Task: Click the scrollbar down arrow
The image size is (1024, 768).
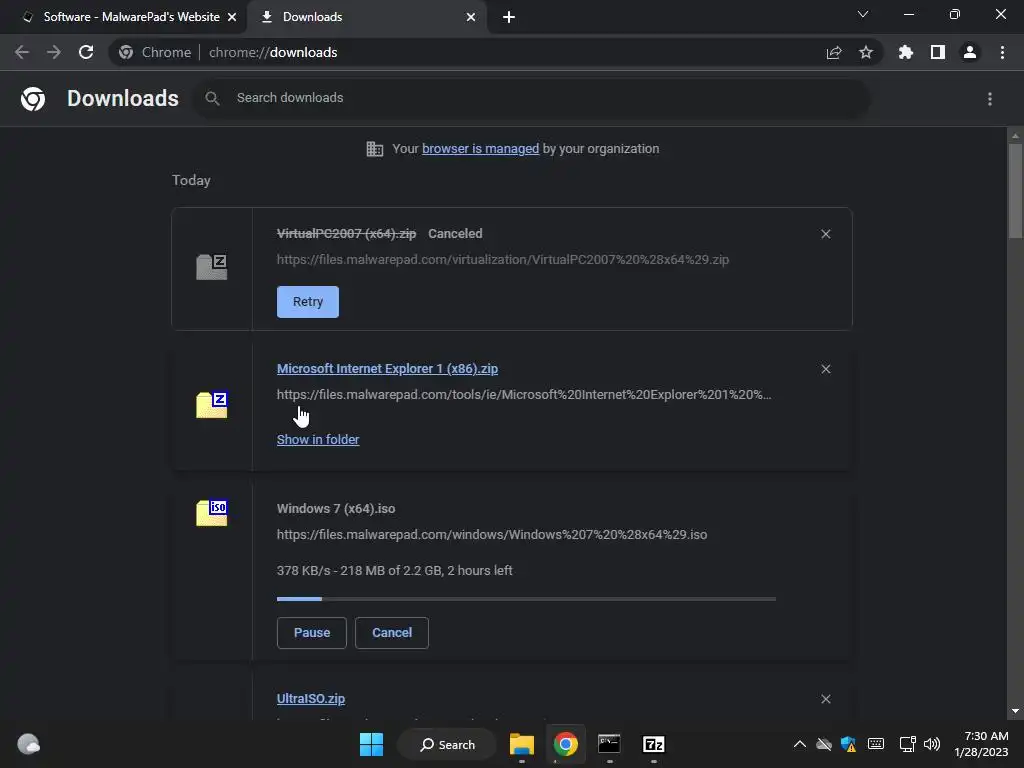Action: [1015, 711]
